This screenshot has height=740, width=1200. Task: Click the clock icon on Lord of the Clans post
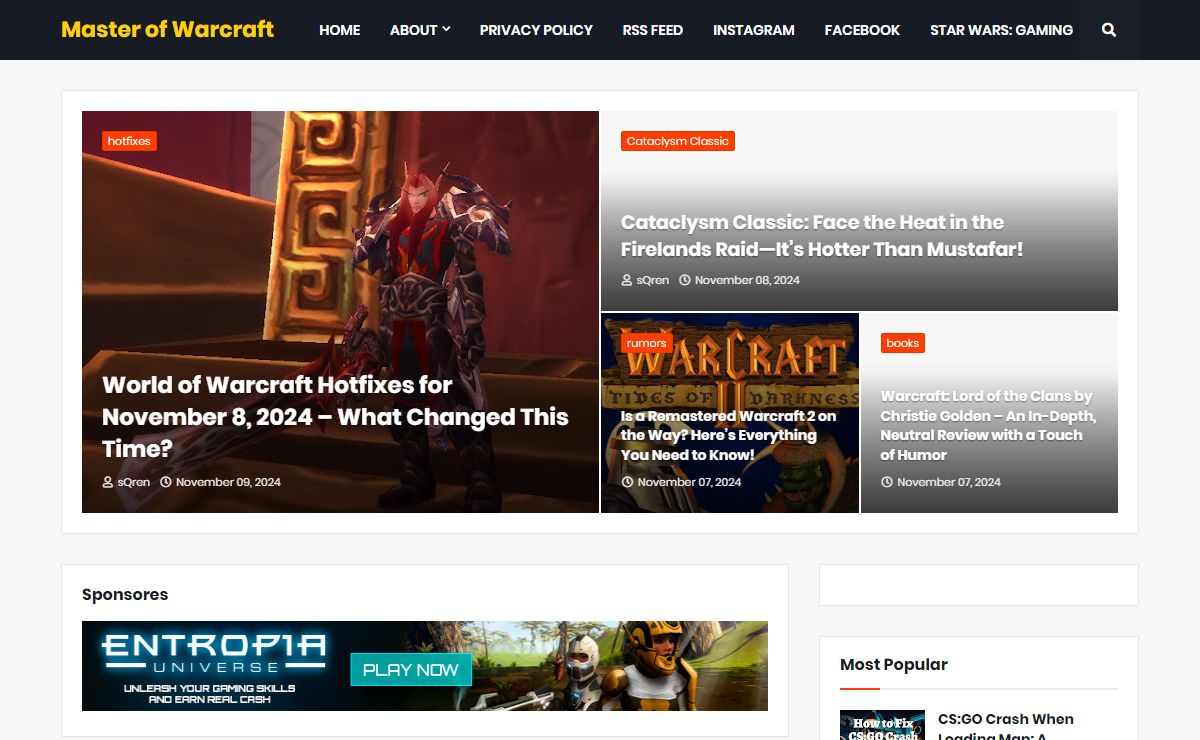pos(887,482)
